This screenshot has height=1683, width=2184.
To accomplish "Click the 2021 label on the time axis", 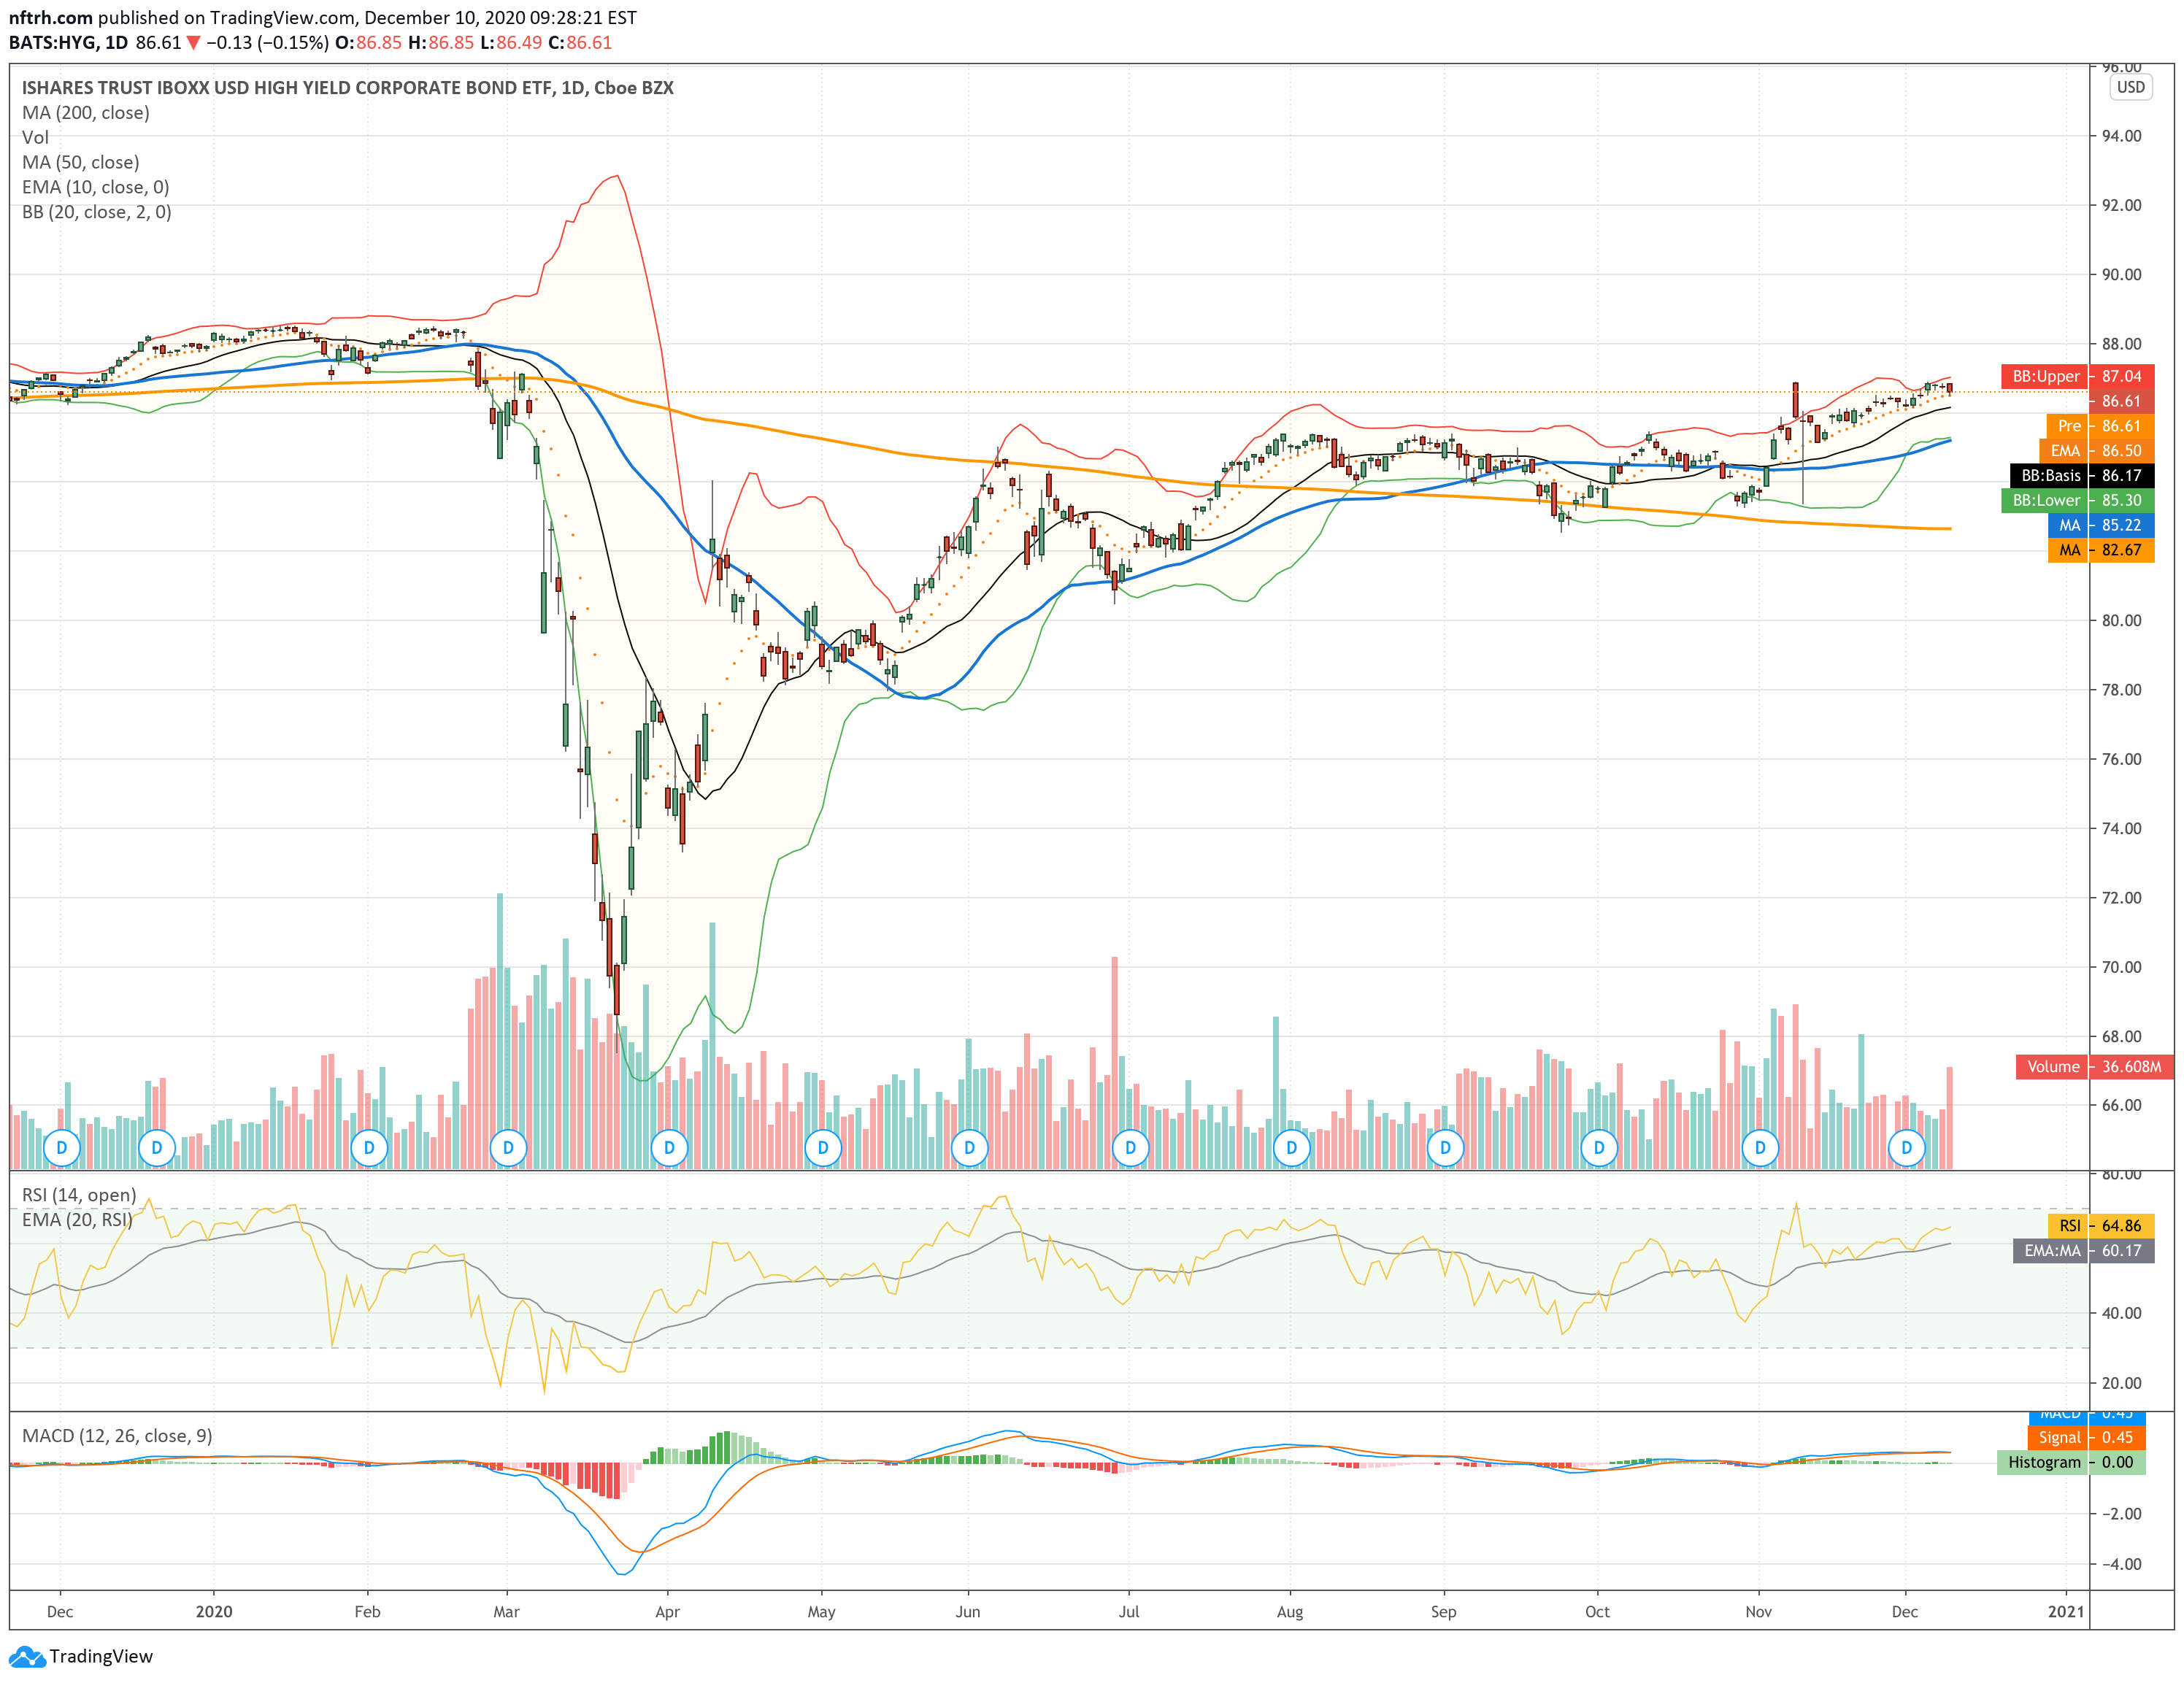I will (2066, 1612).
